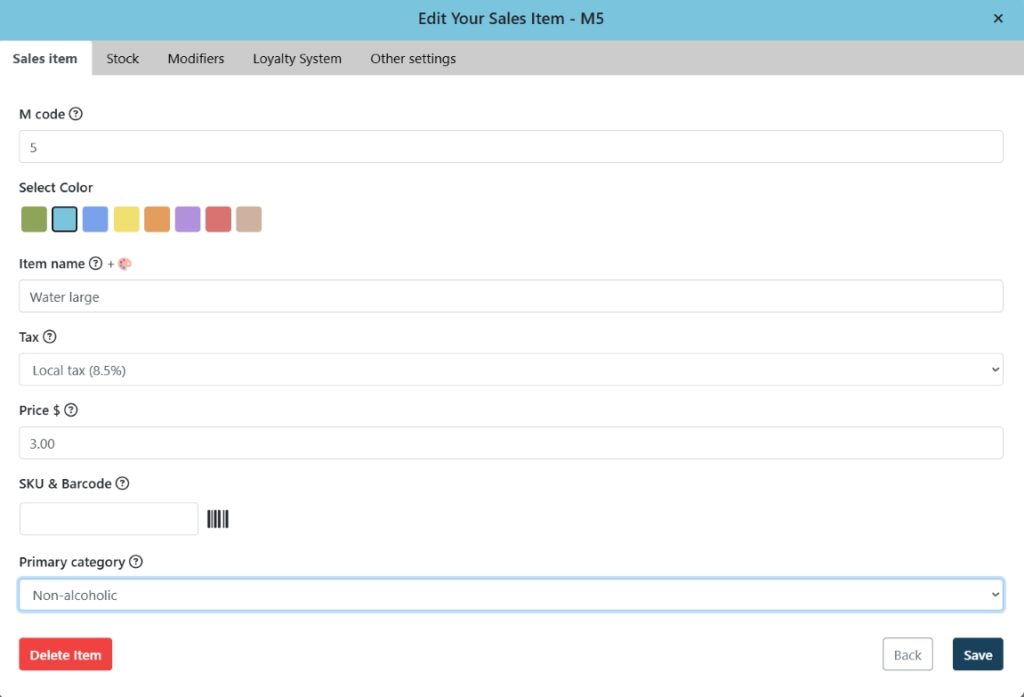
Task: Click the help icon beside Price $
Action: (x=71, y=410)
